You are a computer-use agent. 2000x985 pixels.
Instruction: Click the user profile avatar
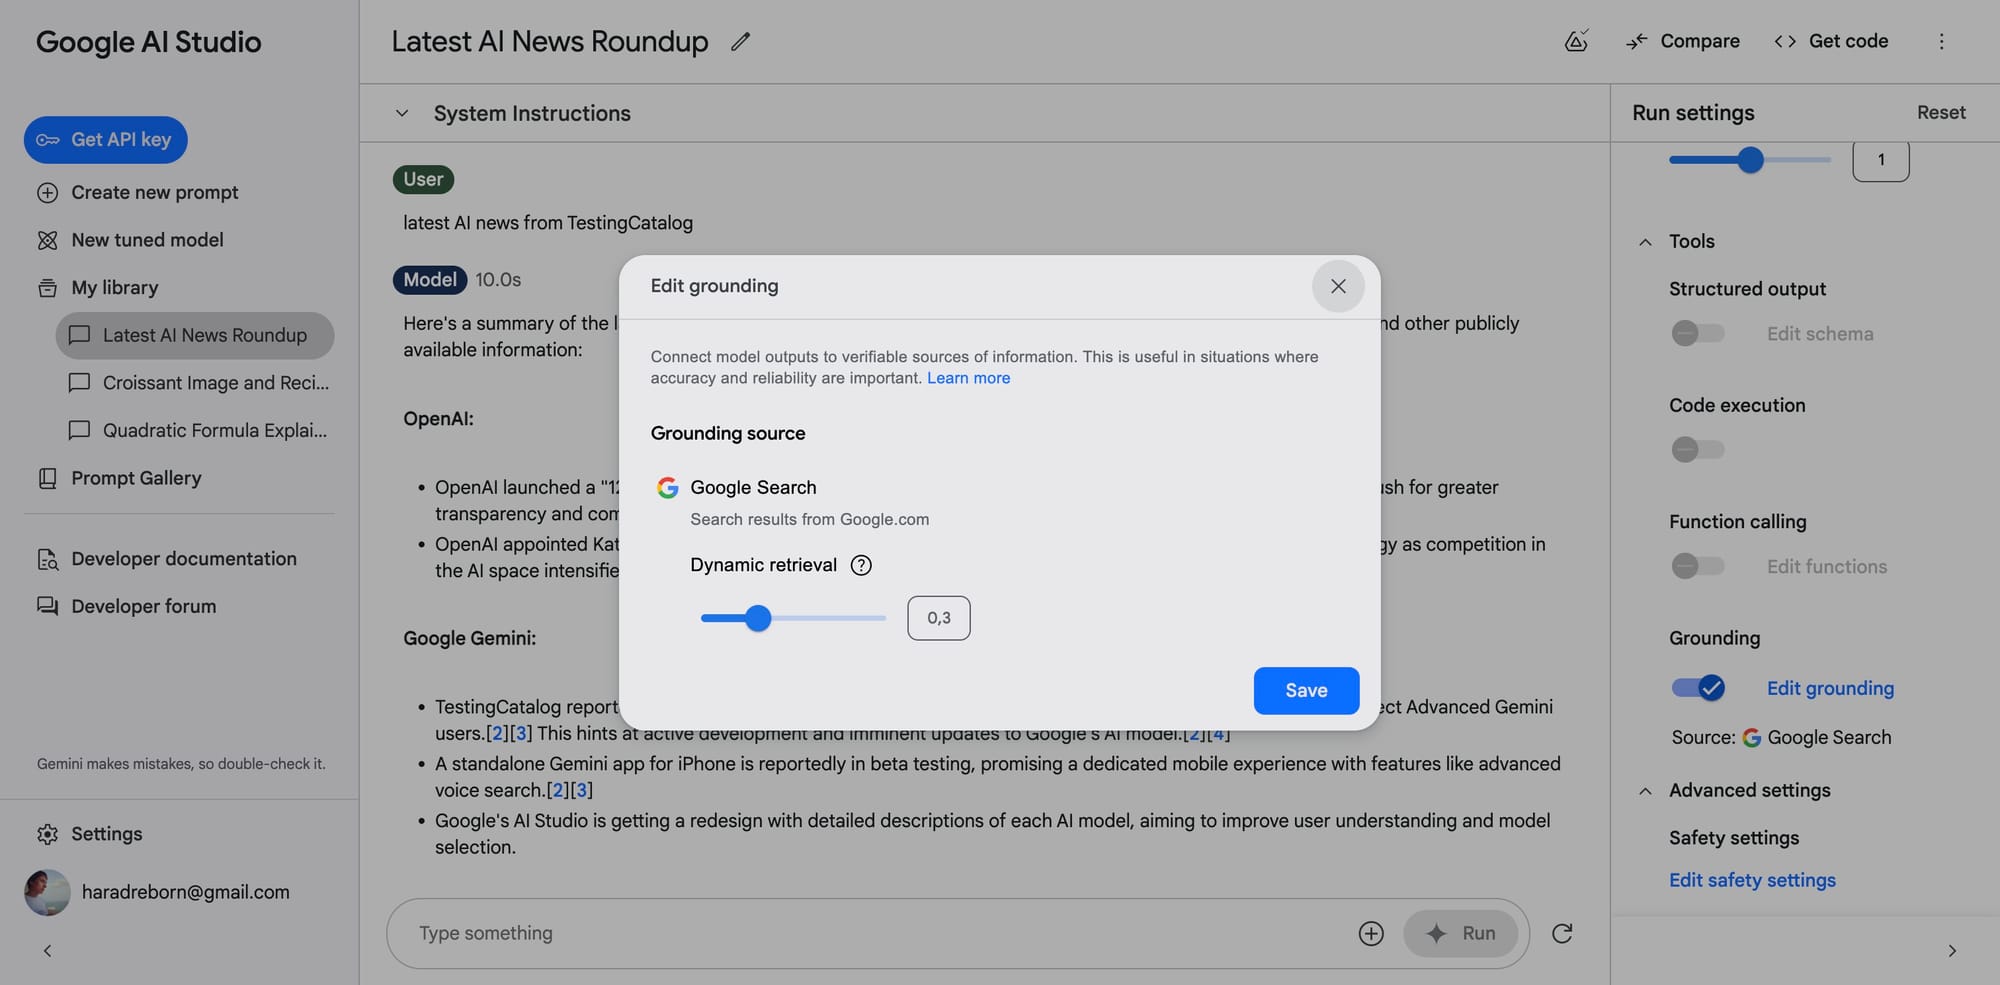coord(47,892)
